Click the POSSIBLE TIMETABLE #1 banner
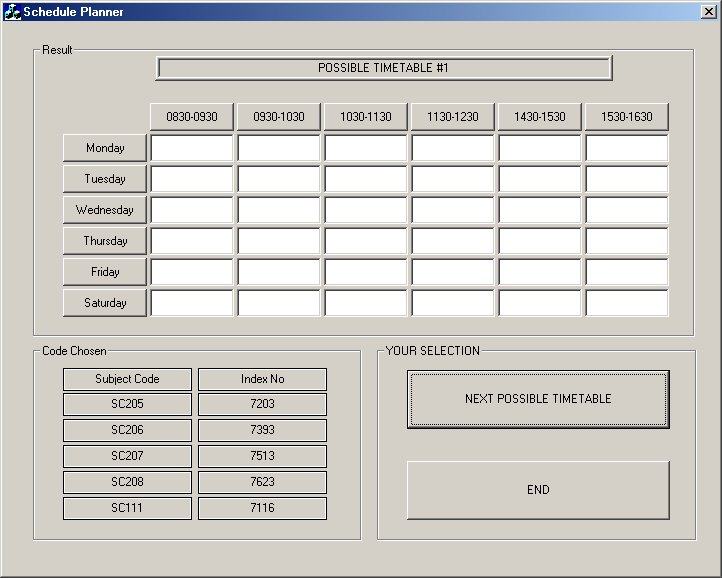Image resolution: width=722 pixels, height=578 pixels. click(x=383, y=68)
